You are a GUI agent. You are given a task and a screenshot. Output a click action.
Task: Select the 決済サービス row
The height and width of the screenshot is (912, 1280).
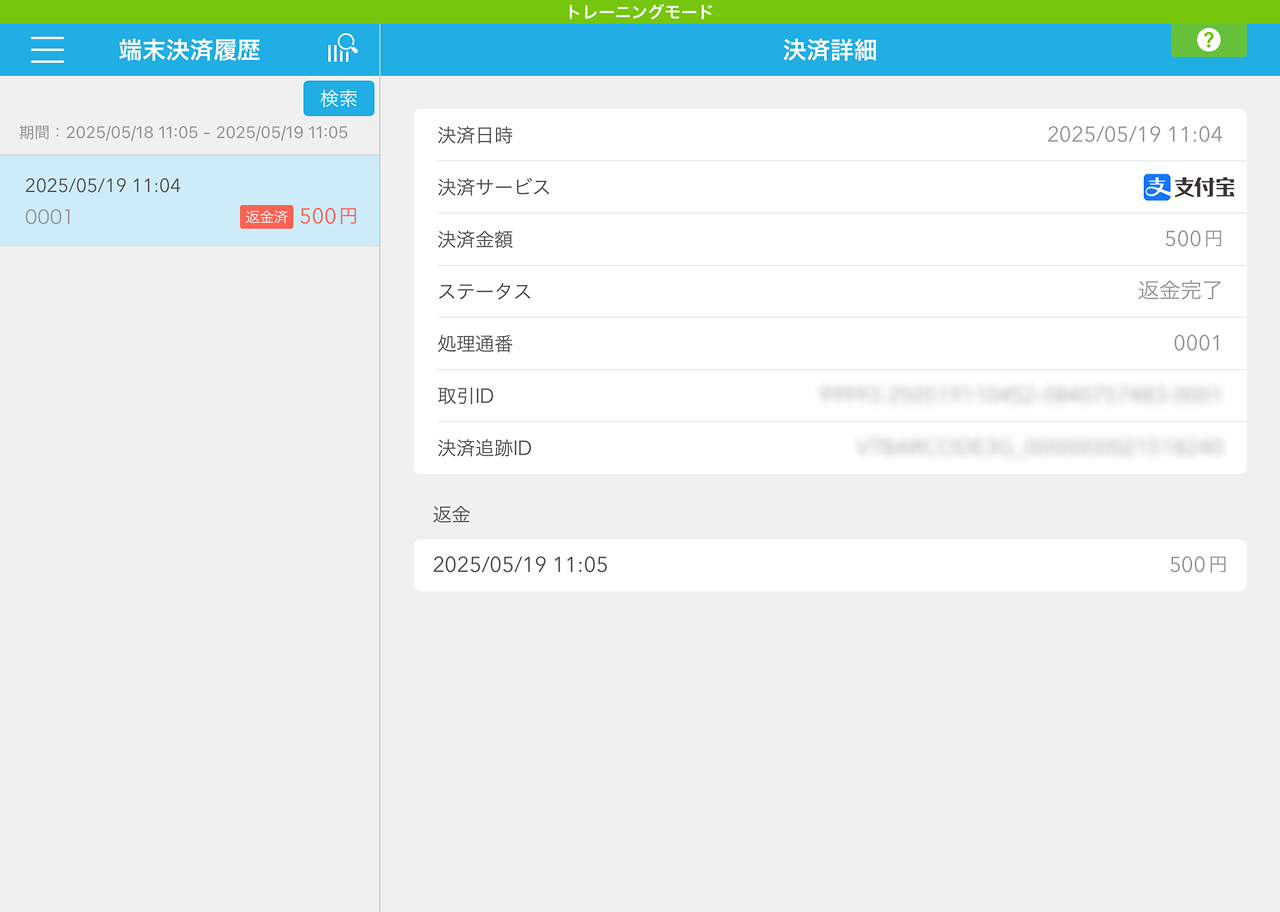[x=829, y=187]
